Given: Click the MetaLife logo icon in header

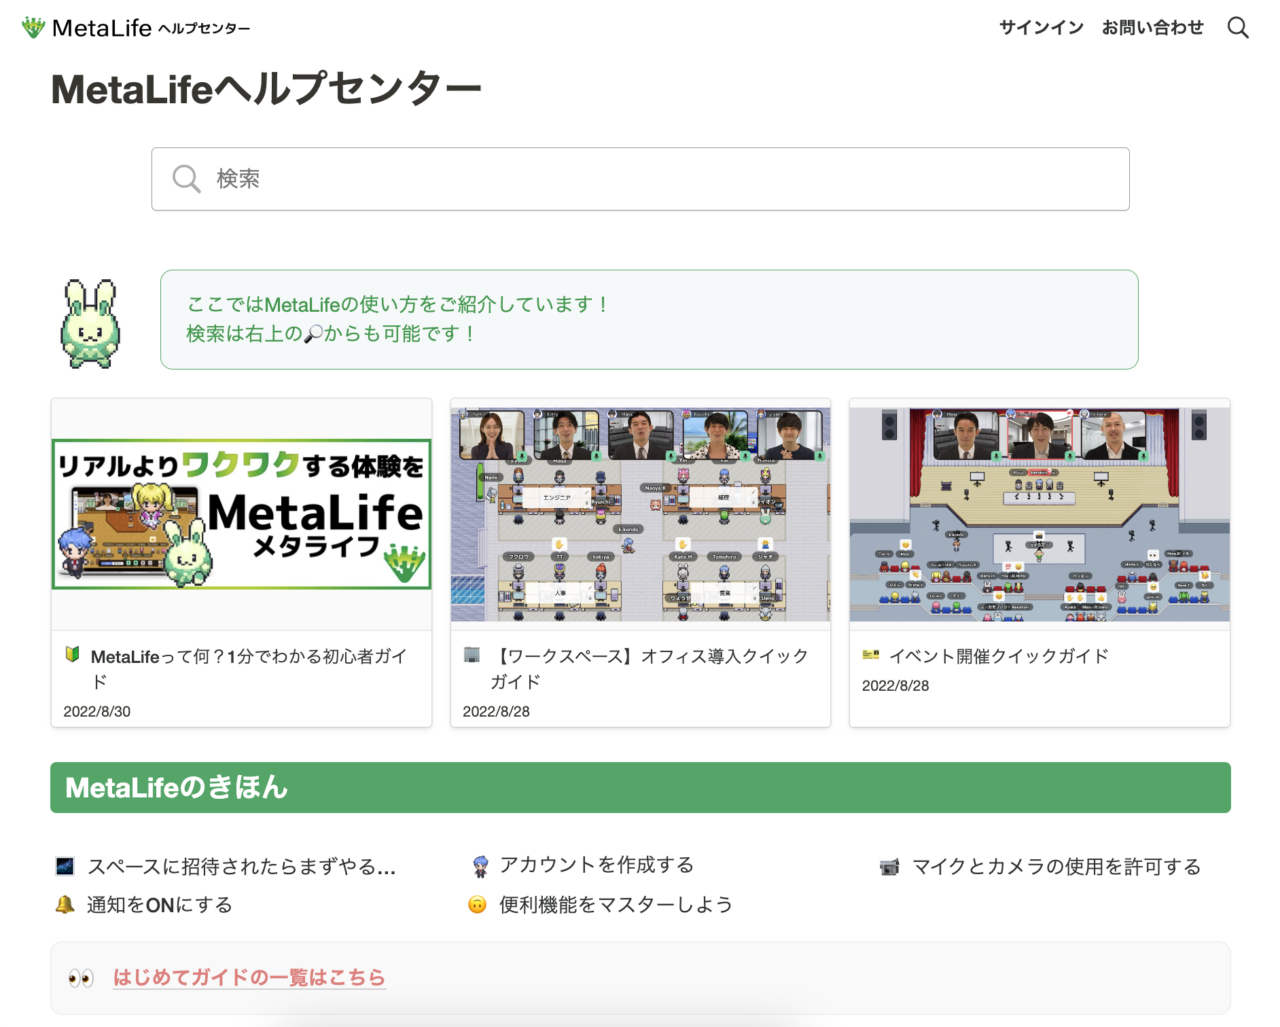Looking at the screenshot, I should click(x=33, y=28).
